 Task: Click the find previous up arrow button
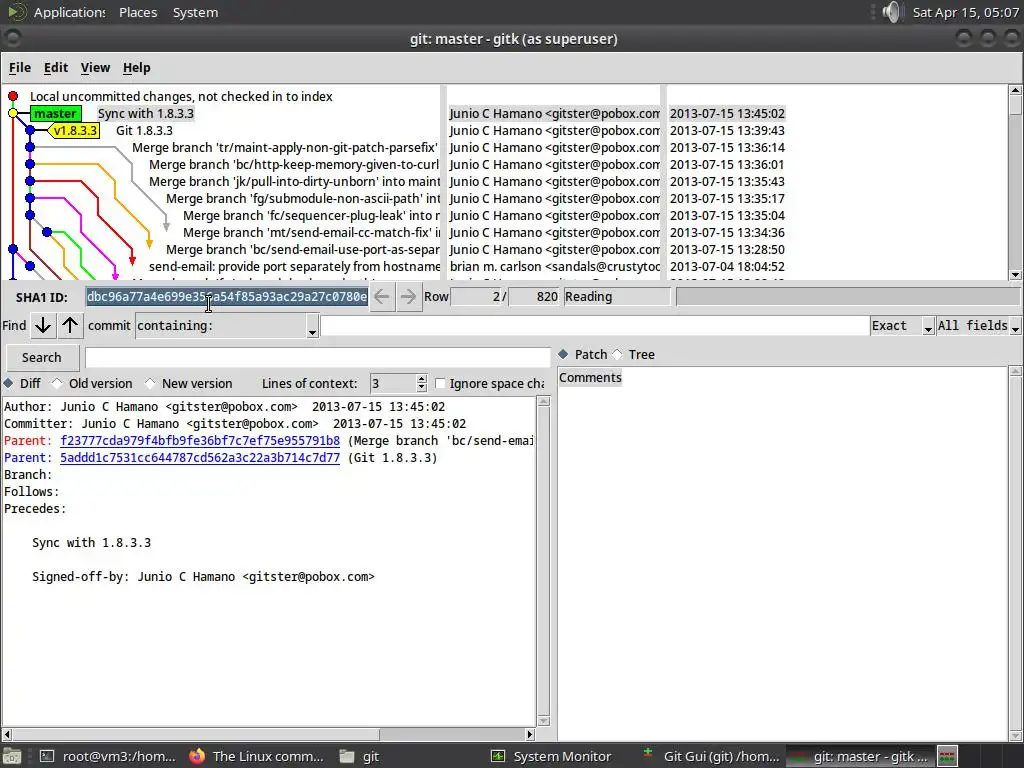71,325
